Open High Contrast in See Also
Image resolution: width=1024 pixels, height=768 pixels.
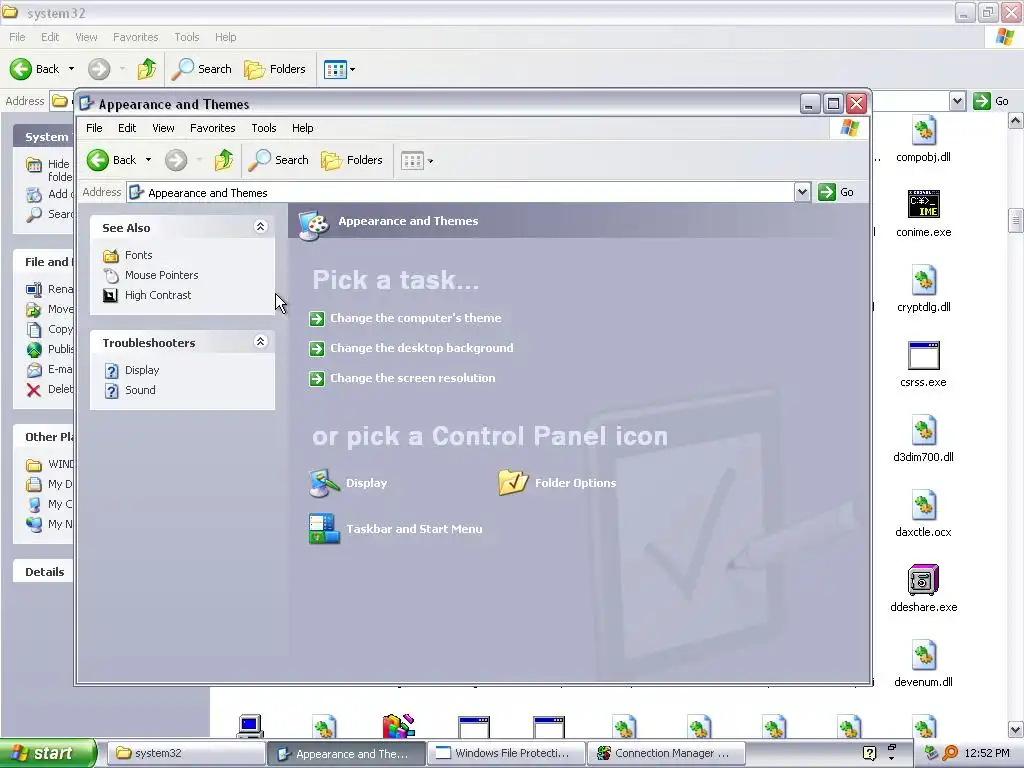point(158,295)
